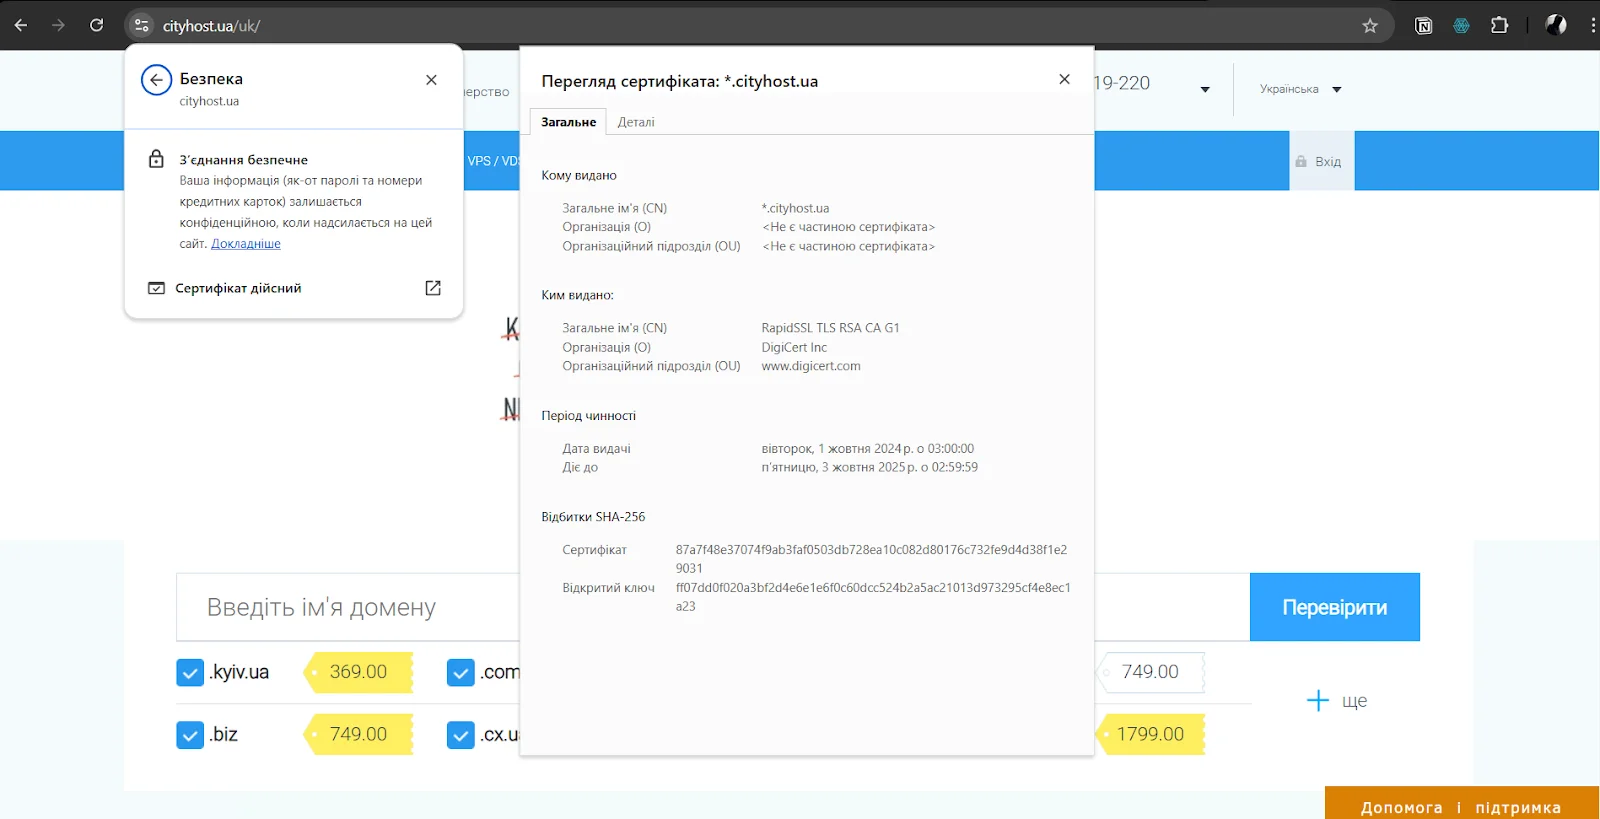Screen dimensions: 1600x819
Task: Click the browser forward arrow
Action: pyautogui.click(x=58, y=25)
